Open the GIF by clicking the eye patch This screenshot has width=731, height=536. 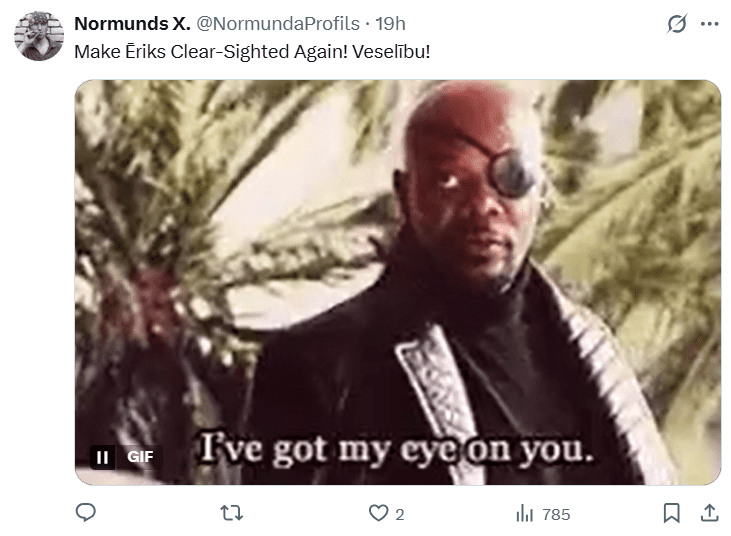point(511,173)
